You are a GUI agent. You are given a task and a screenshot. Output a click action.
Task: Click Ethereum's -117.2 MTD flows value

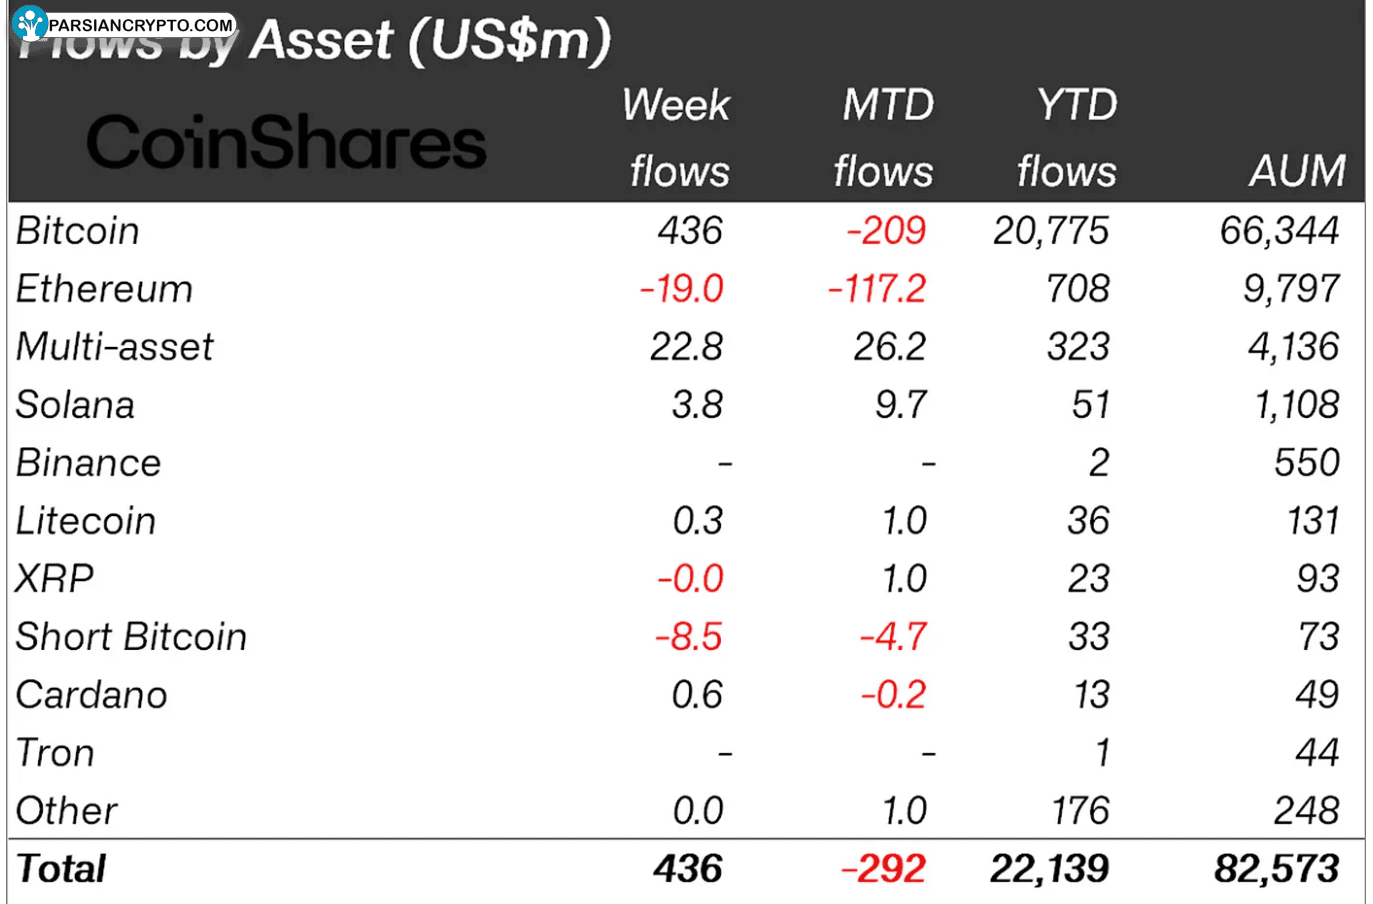877,289
